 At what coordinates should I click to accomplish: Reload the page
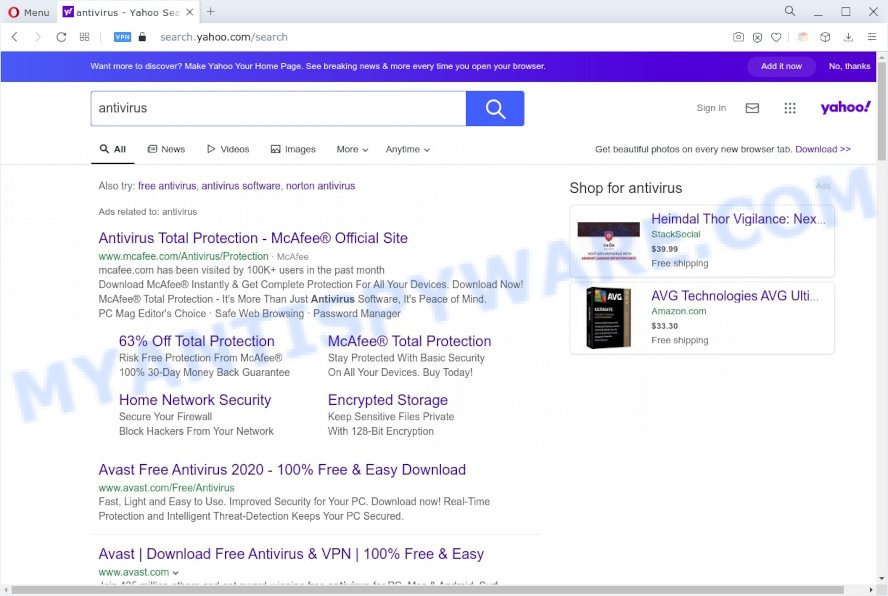click(61, 37)
